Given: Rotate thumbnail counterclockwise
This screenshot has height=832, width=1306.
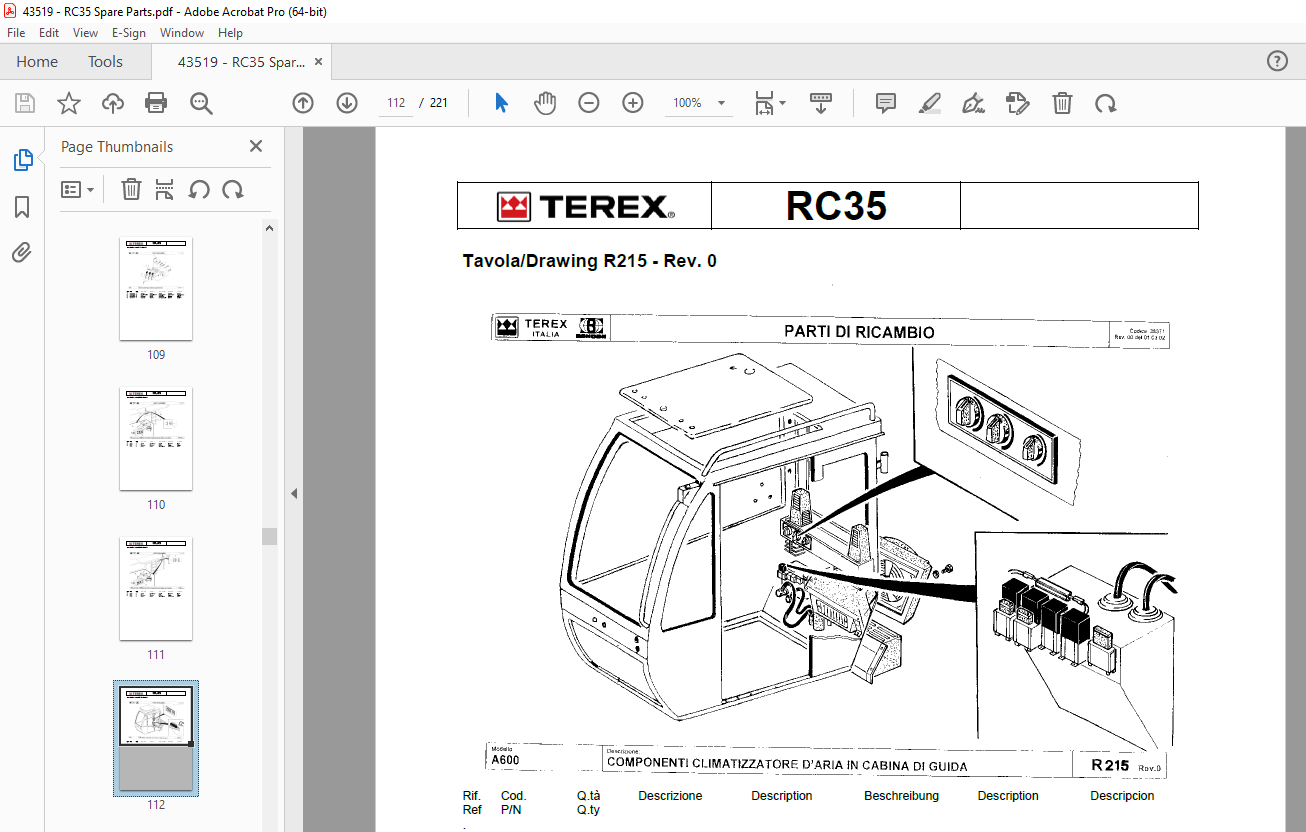Looking at the screenshot, I should [x=199, y=189].
